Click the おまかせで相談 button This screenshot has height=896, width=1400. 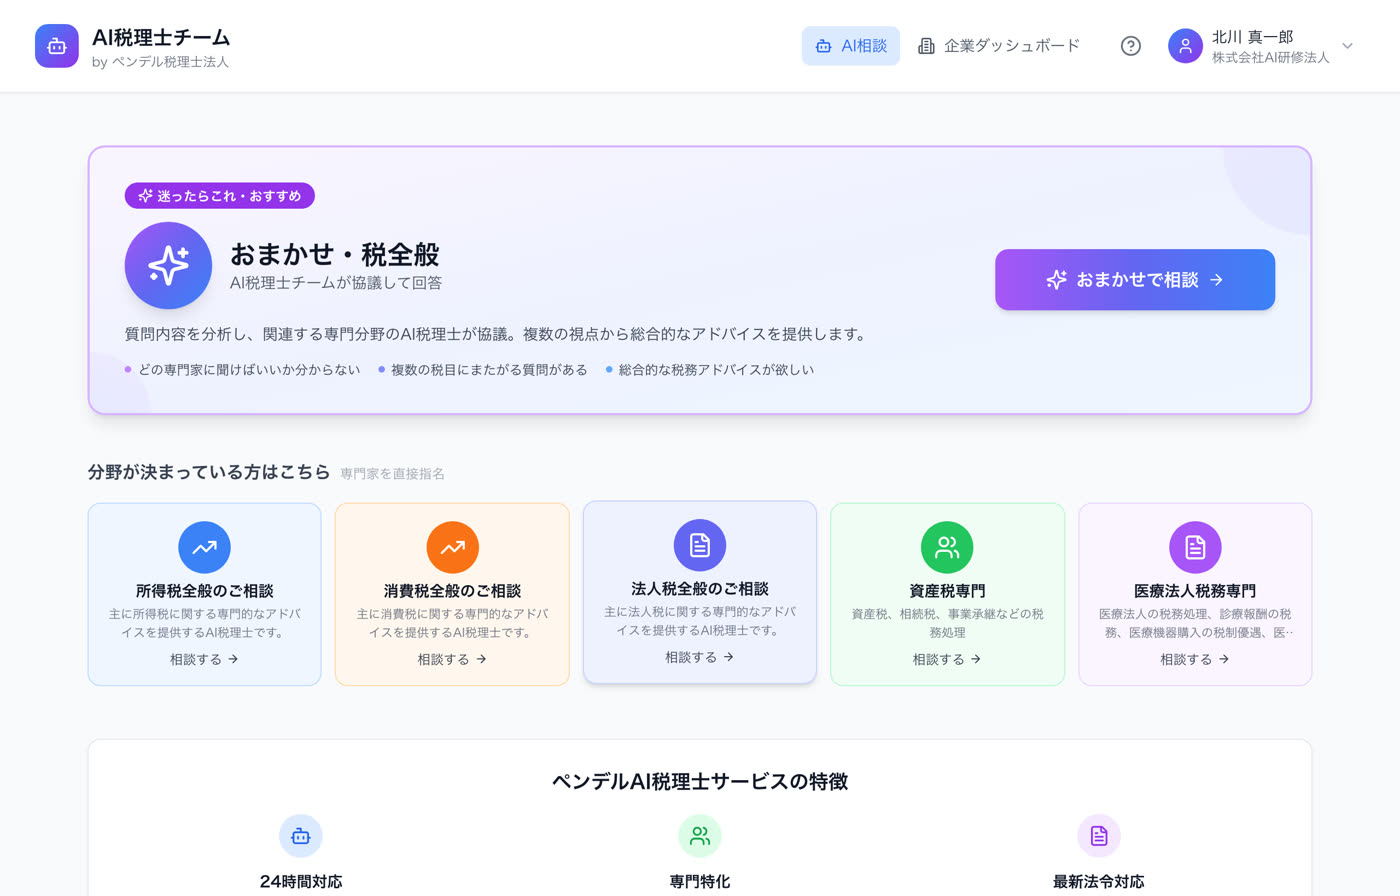click(x=1135, y=280)
